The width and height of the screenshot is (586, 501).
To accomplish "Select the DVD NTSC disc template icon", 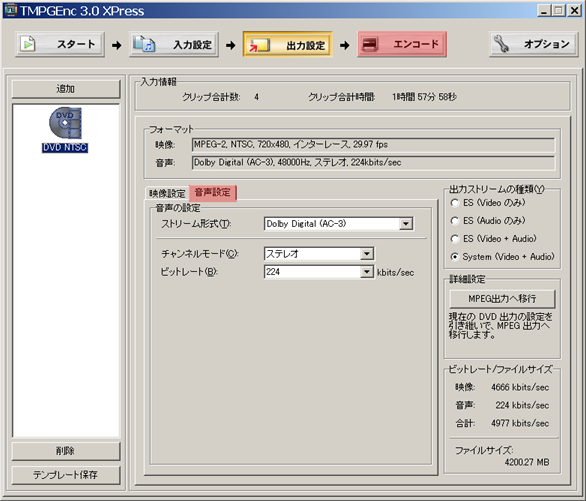I will [x=65, y=123].
